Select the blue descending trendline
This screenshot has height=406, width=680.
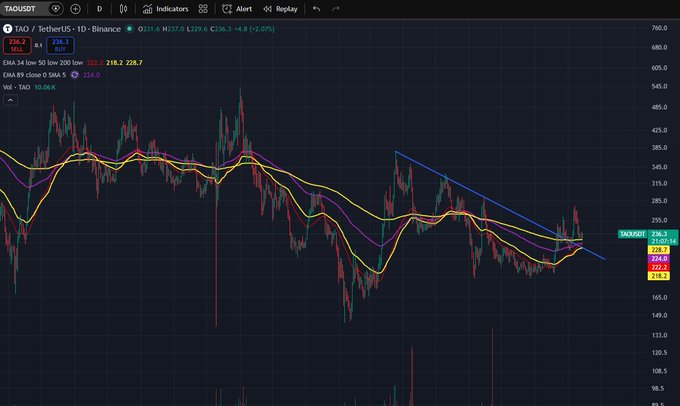point(499,205)
